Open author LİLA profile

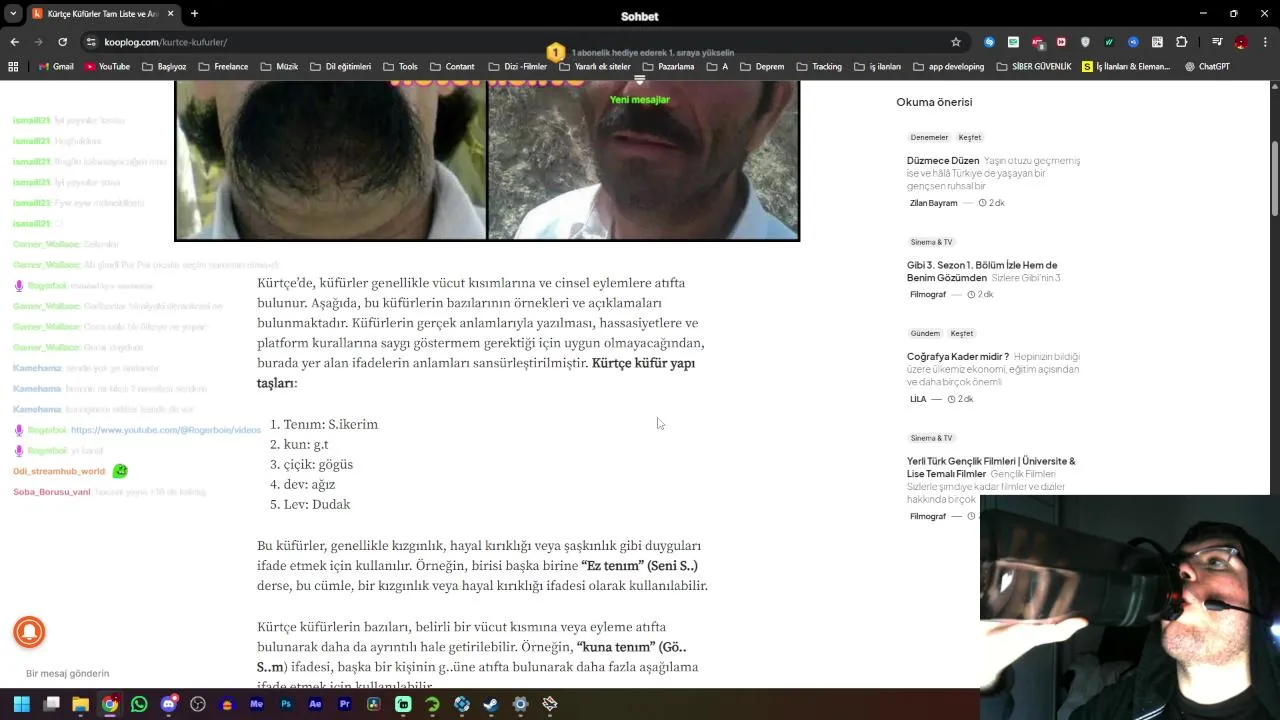click(x=918, y=399)
